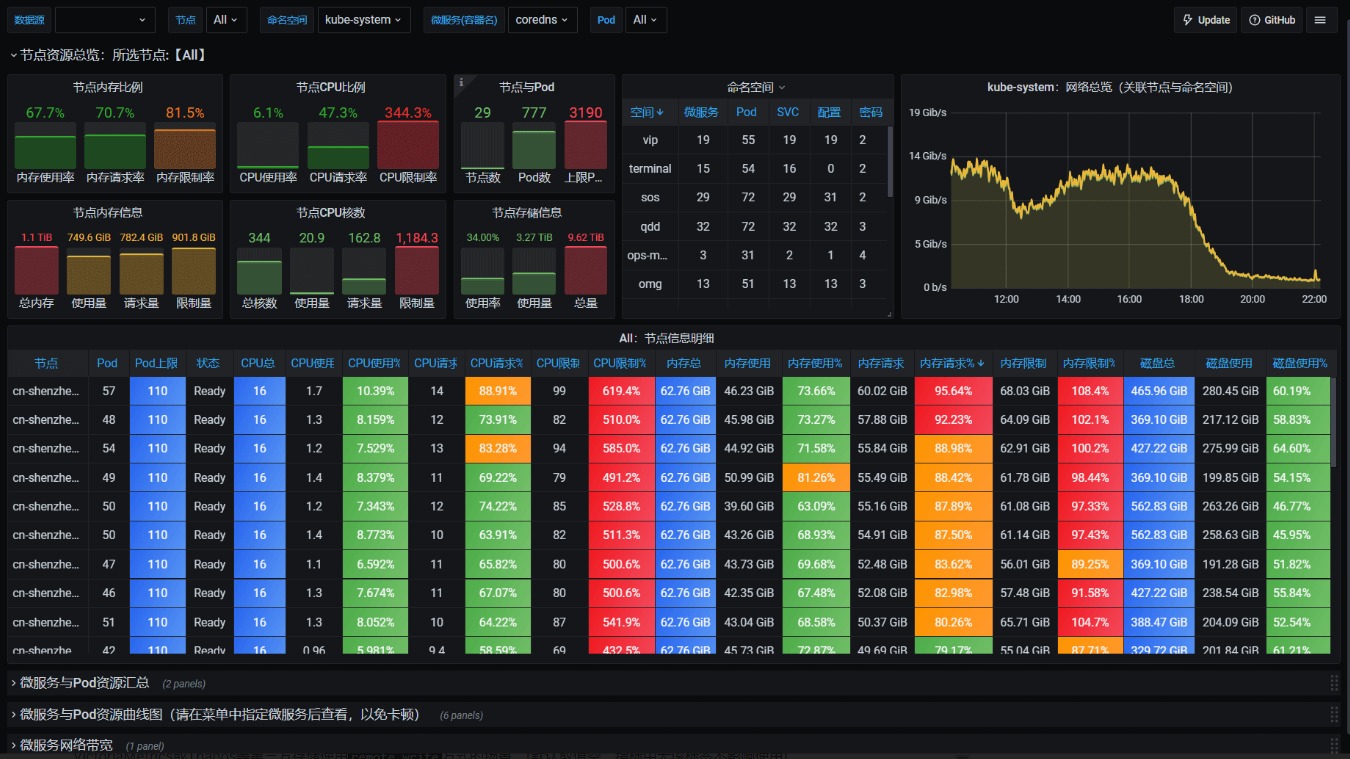Click the 使用率 34.00% storage gauge
This screenshot has width=1350, height=759.
tap(483, 271)
